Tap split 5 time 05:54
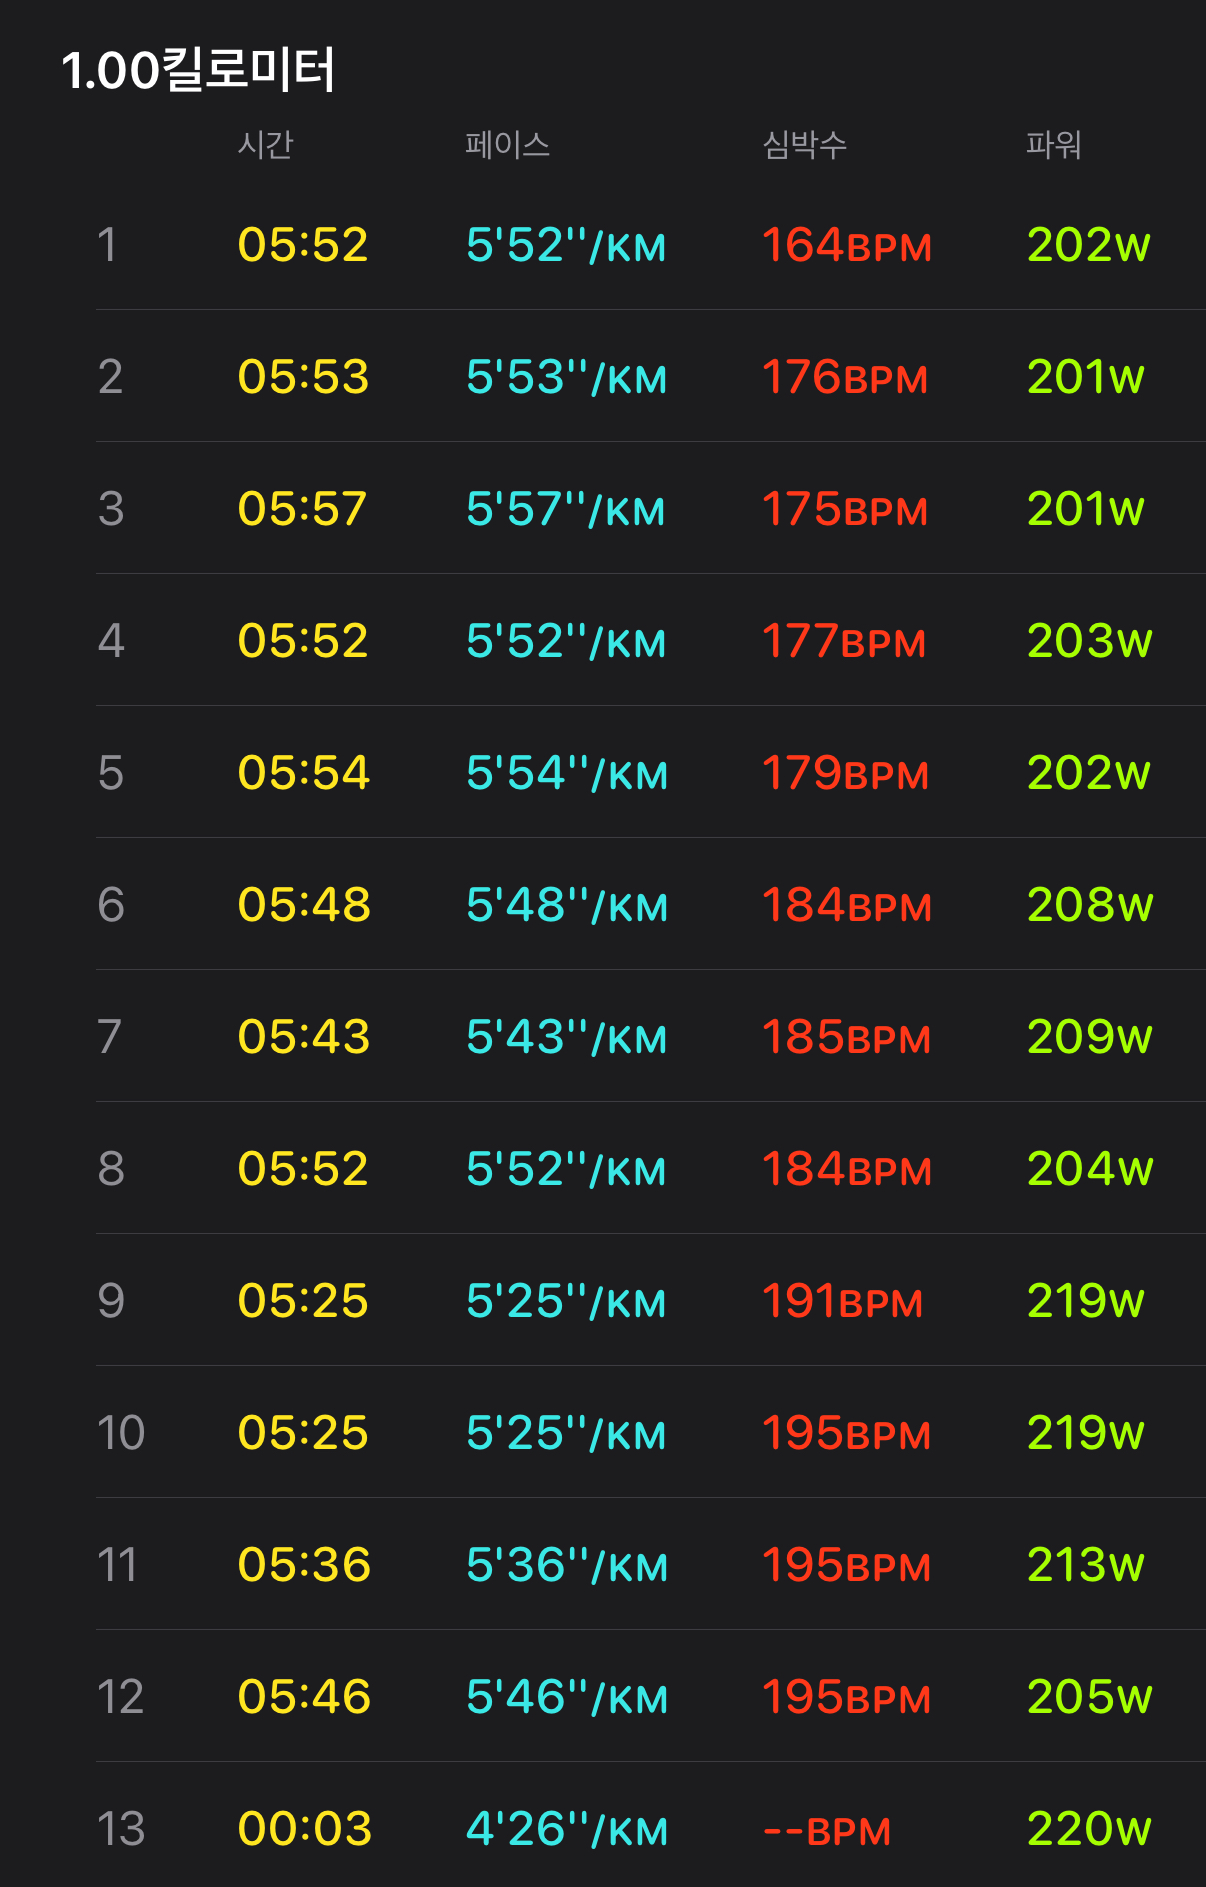Viewport: 1206px width, 1887px height. coord(303,773)
